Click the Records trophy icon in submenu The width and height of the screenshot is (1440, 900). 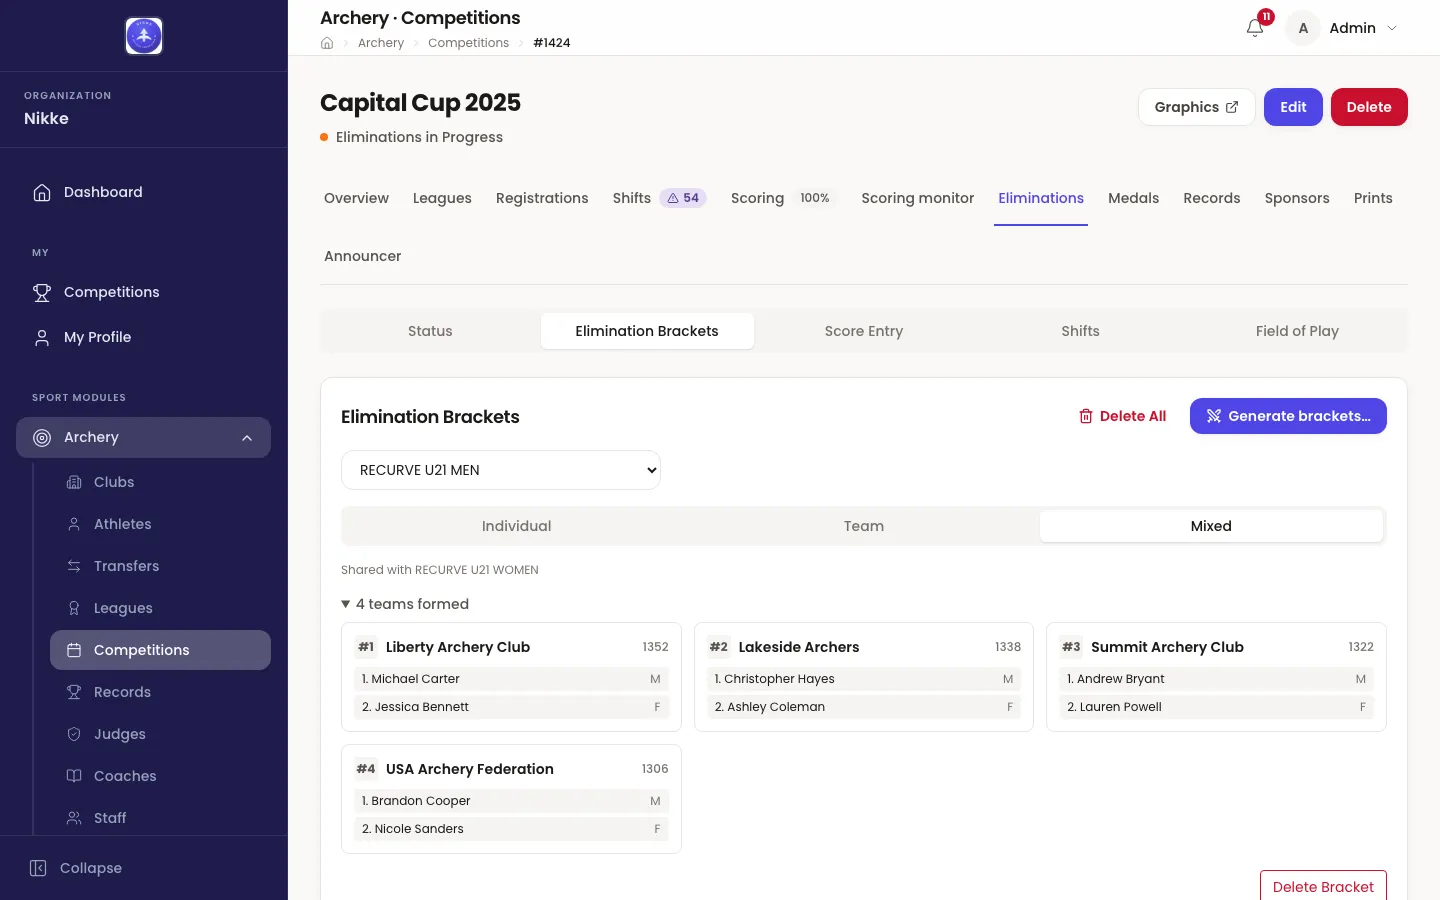74,692
